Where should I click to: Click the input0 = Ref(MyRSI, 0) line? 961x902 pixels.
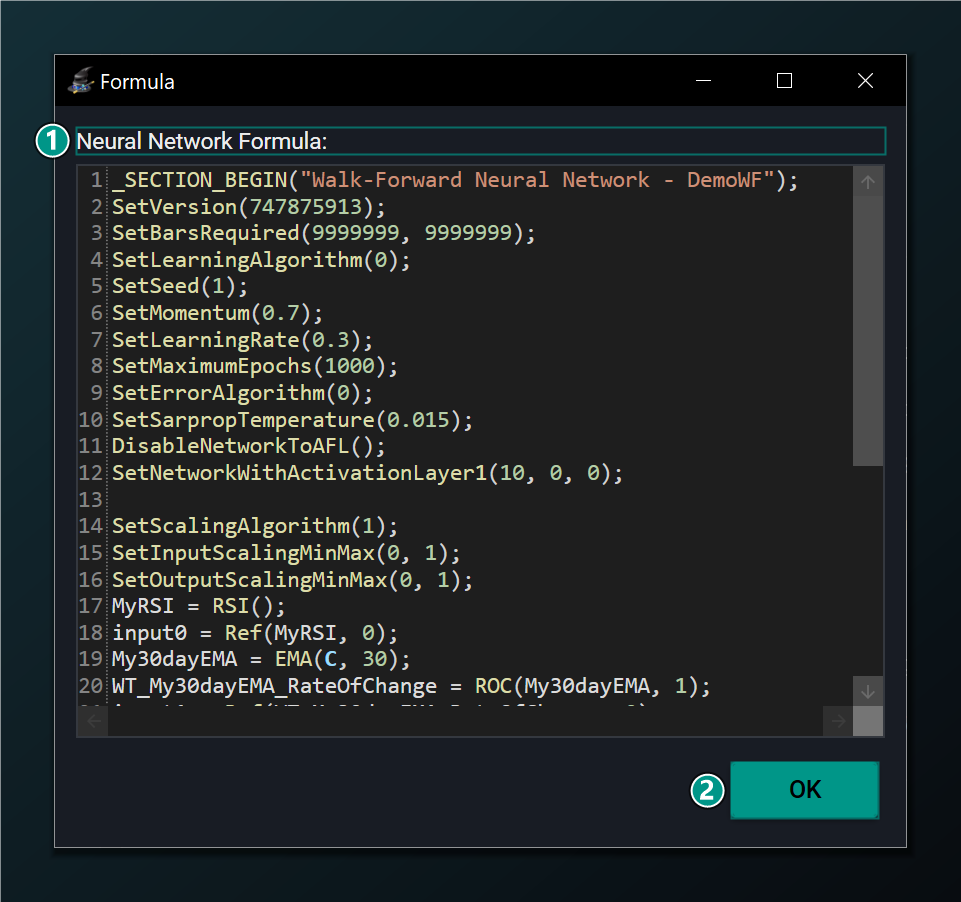(254, 633)
